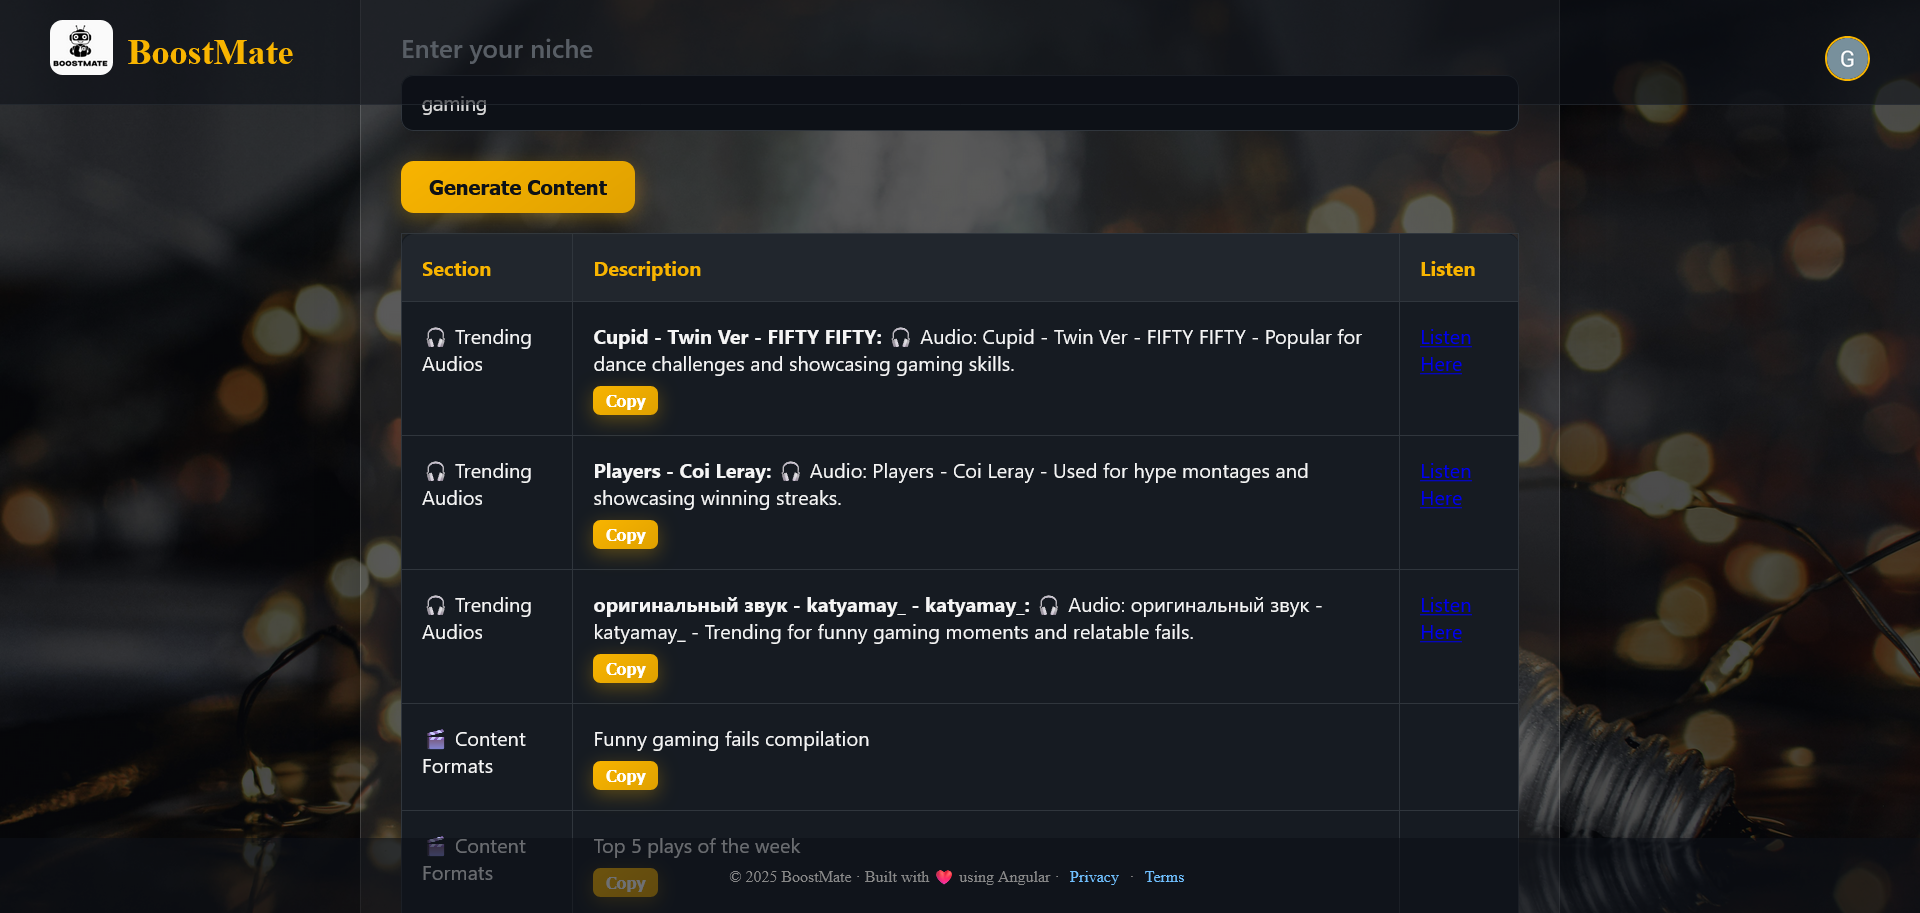The width and height of the screenshot is (1920, 913).
Task: Open Listen Here link for Cupid audio
Action: tap(1445, 351)
